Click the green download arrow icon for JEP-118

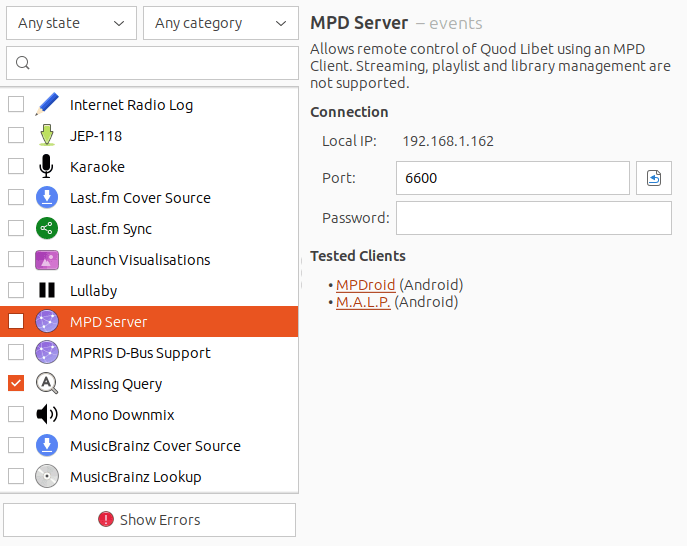pos(47,135)
